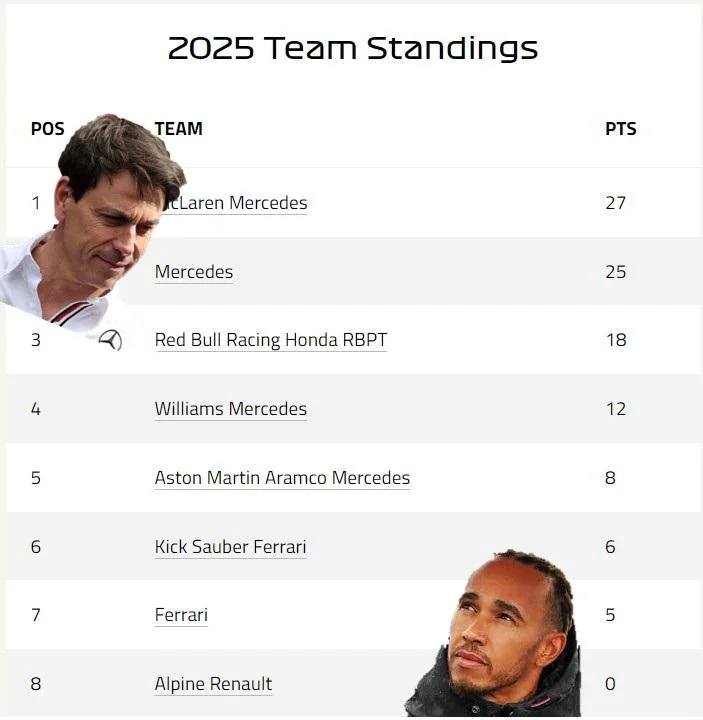
Task: Click the McLaren logo icon beside Red Bull
Action: pyautogui.click(x=110, y=340)
